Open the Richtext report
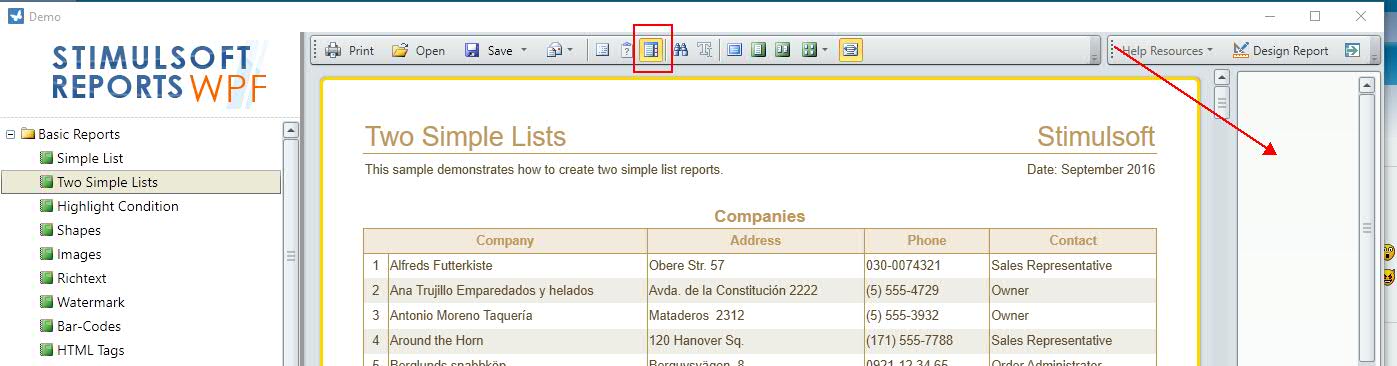The image size is (1397, 366). click(x=82, y=278)
